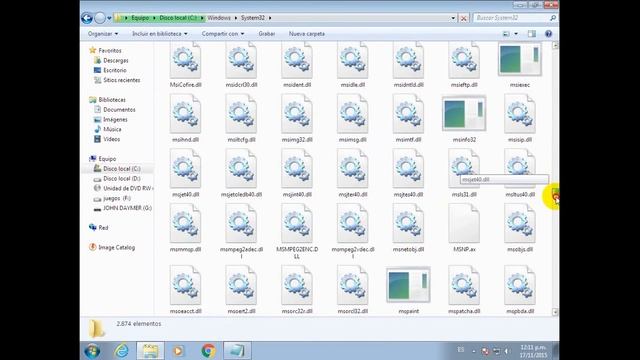Viewport: 640px width, 360px height.
Task: Open the address bar history dropdown
Action: (x=453, y=18)
